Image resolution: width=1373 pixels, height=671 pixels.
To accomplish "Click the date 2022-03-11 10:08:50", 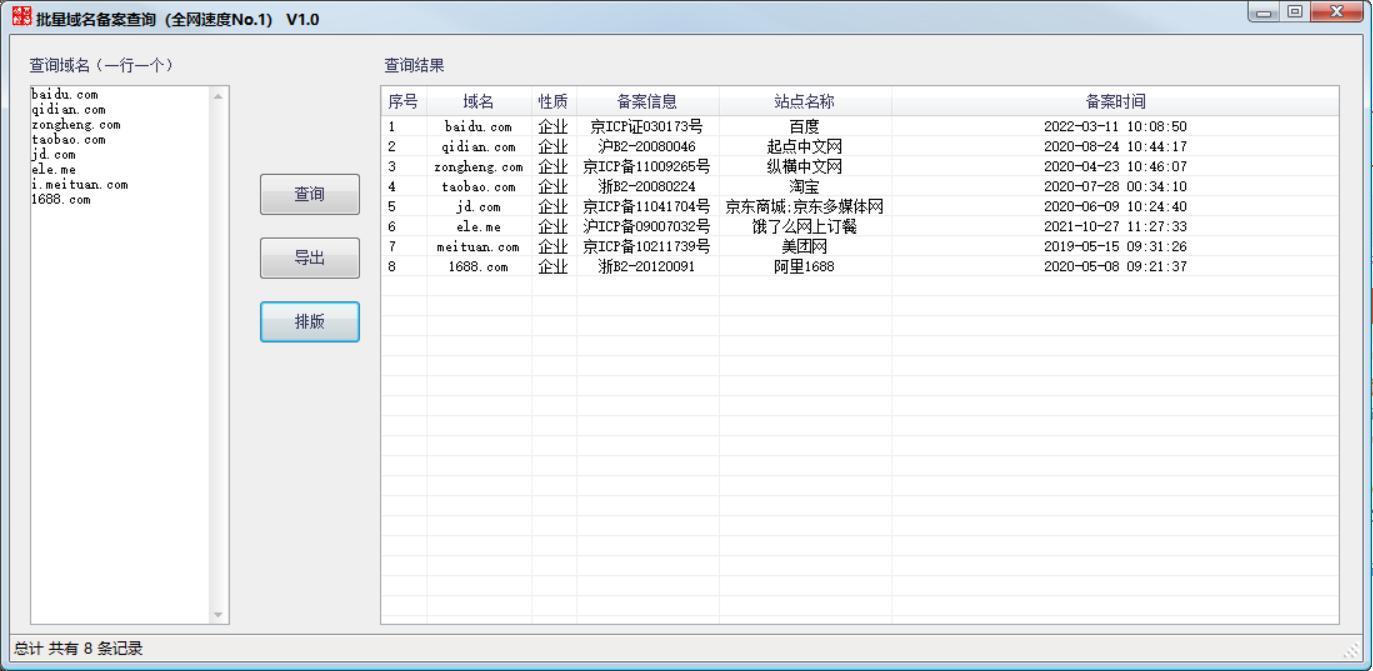I will coord(1115,127).
